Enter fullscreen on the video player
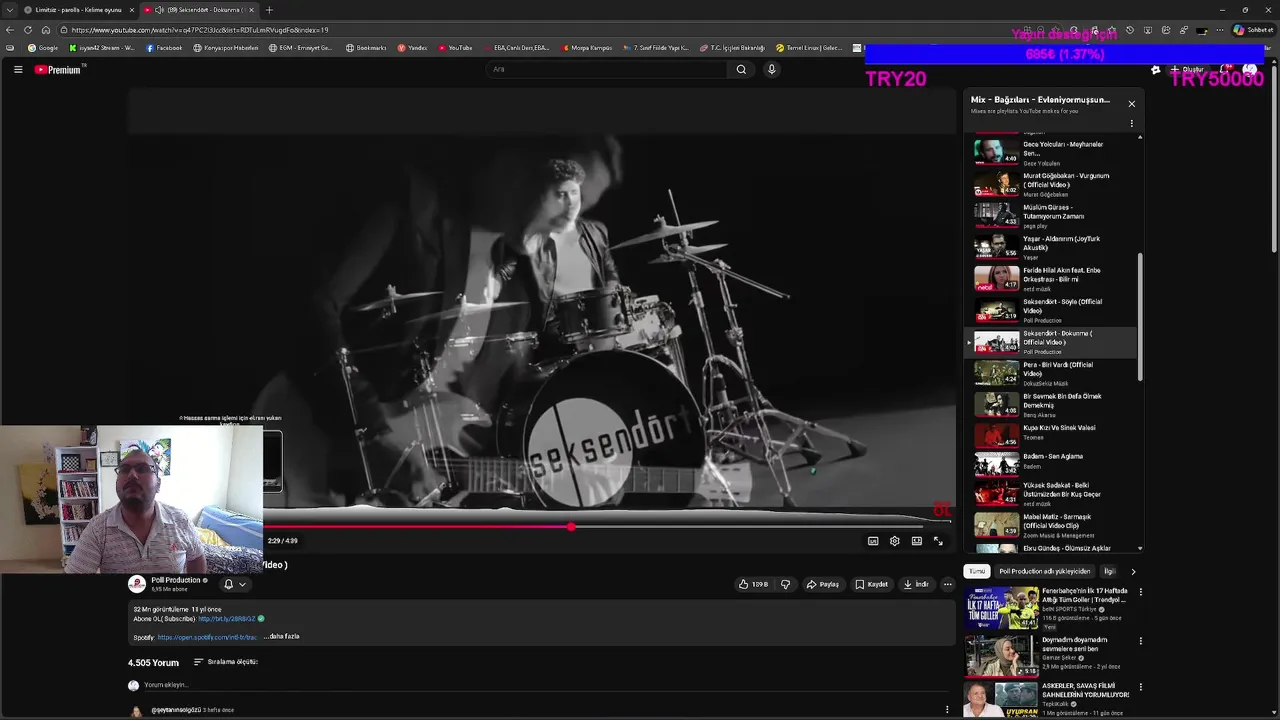1280x720 pixels. 938,541
